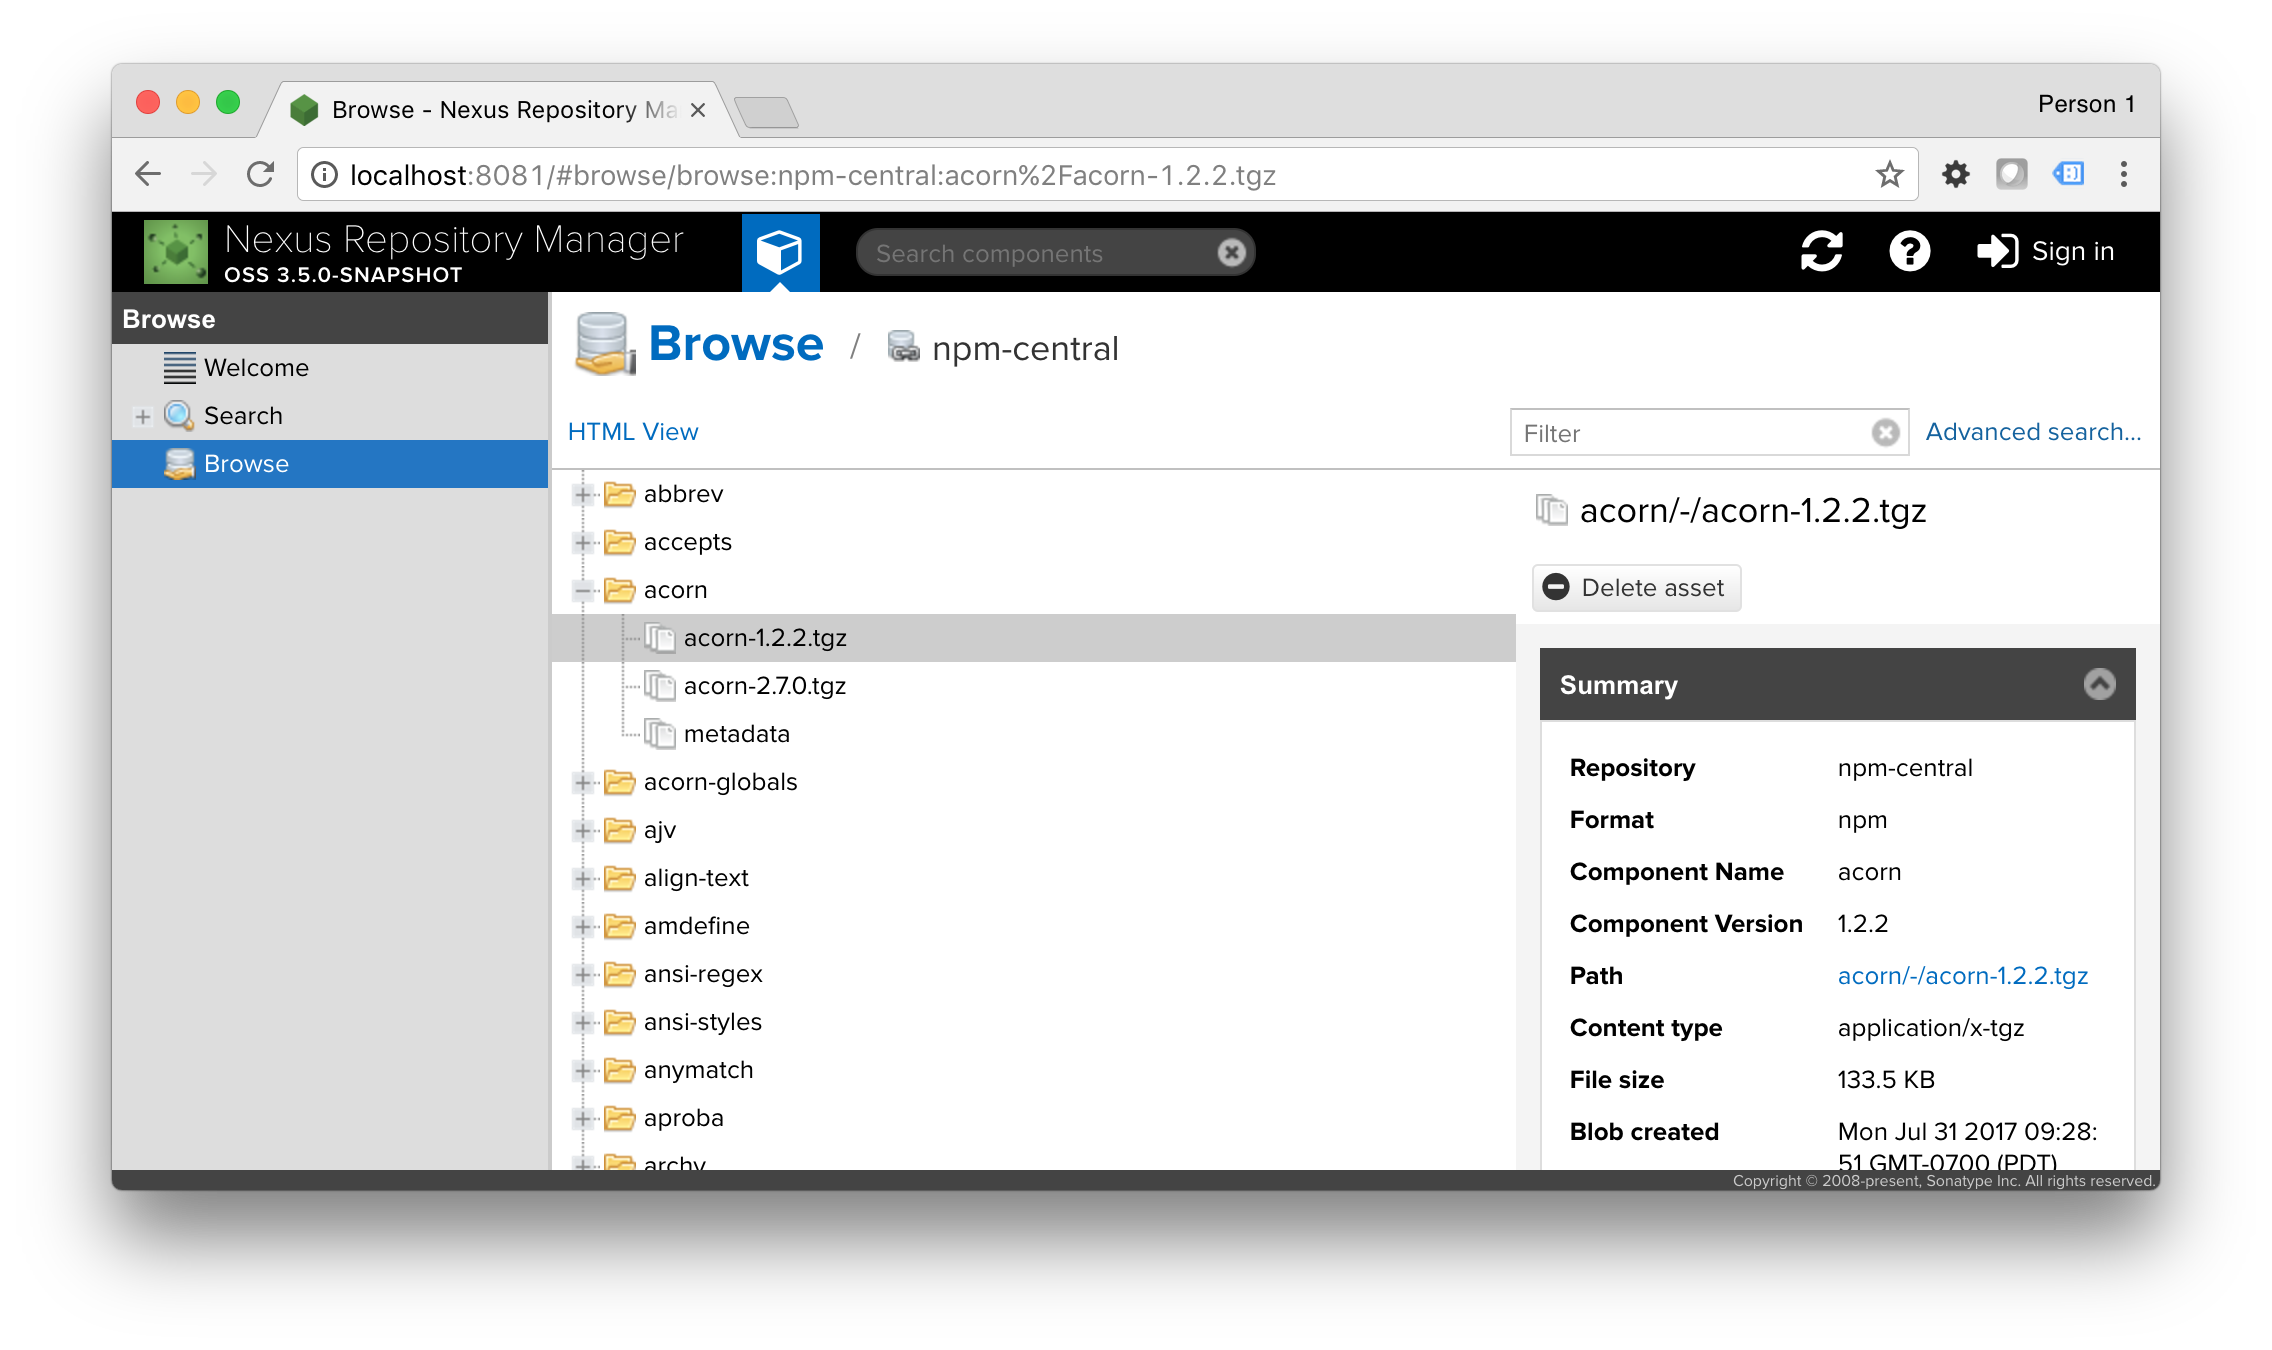The image size is (2272, 1350).
Task: Collapse the Summary panel with its chevron
Action: click(2099, 684)
